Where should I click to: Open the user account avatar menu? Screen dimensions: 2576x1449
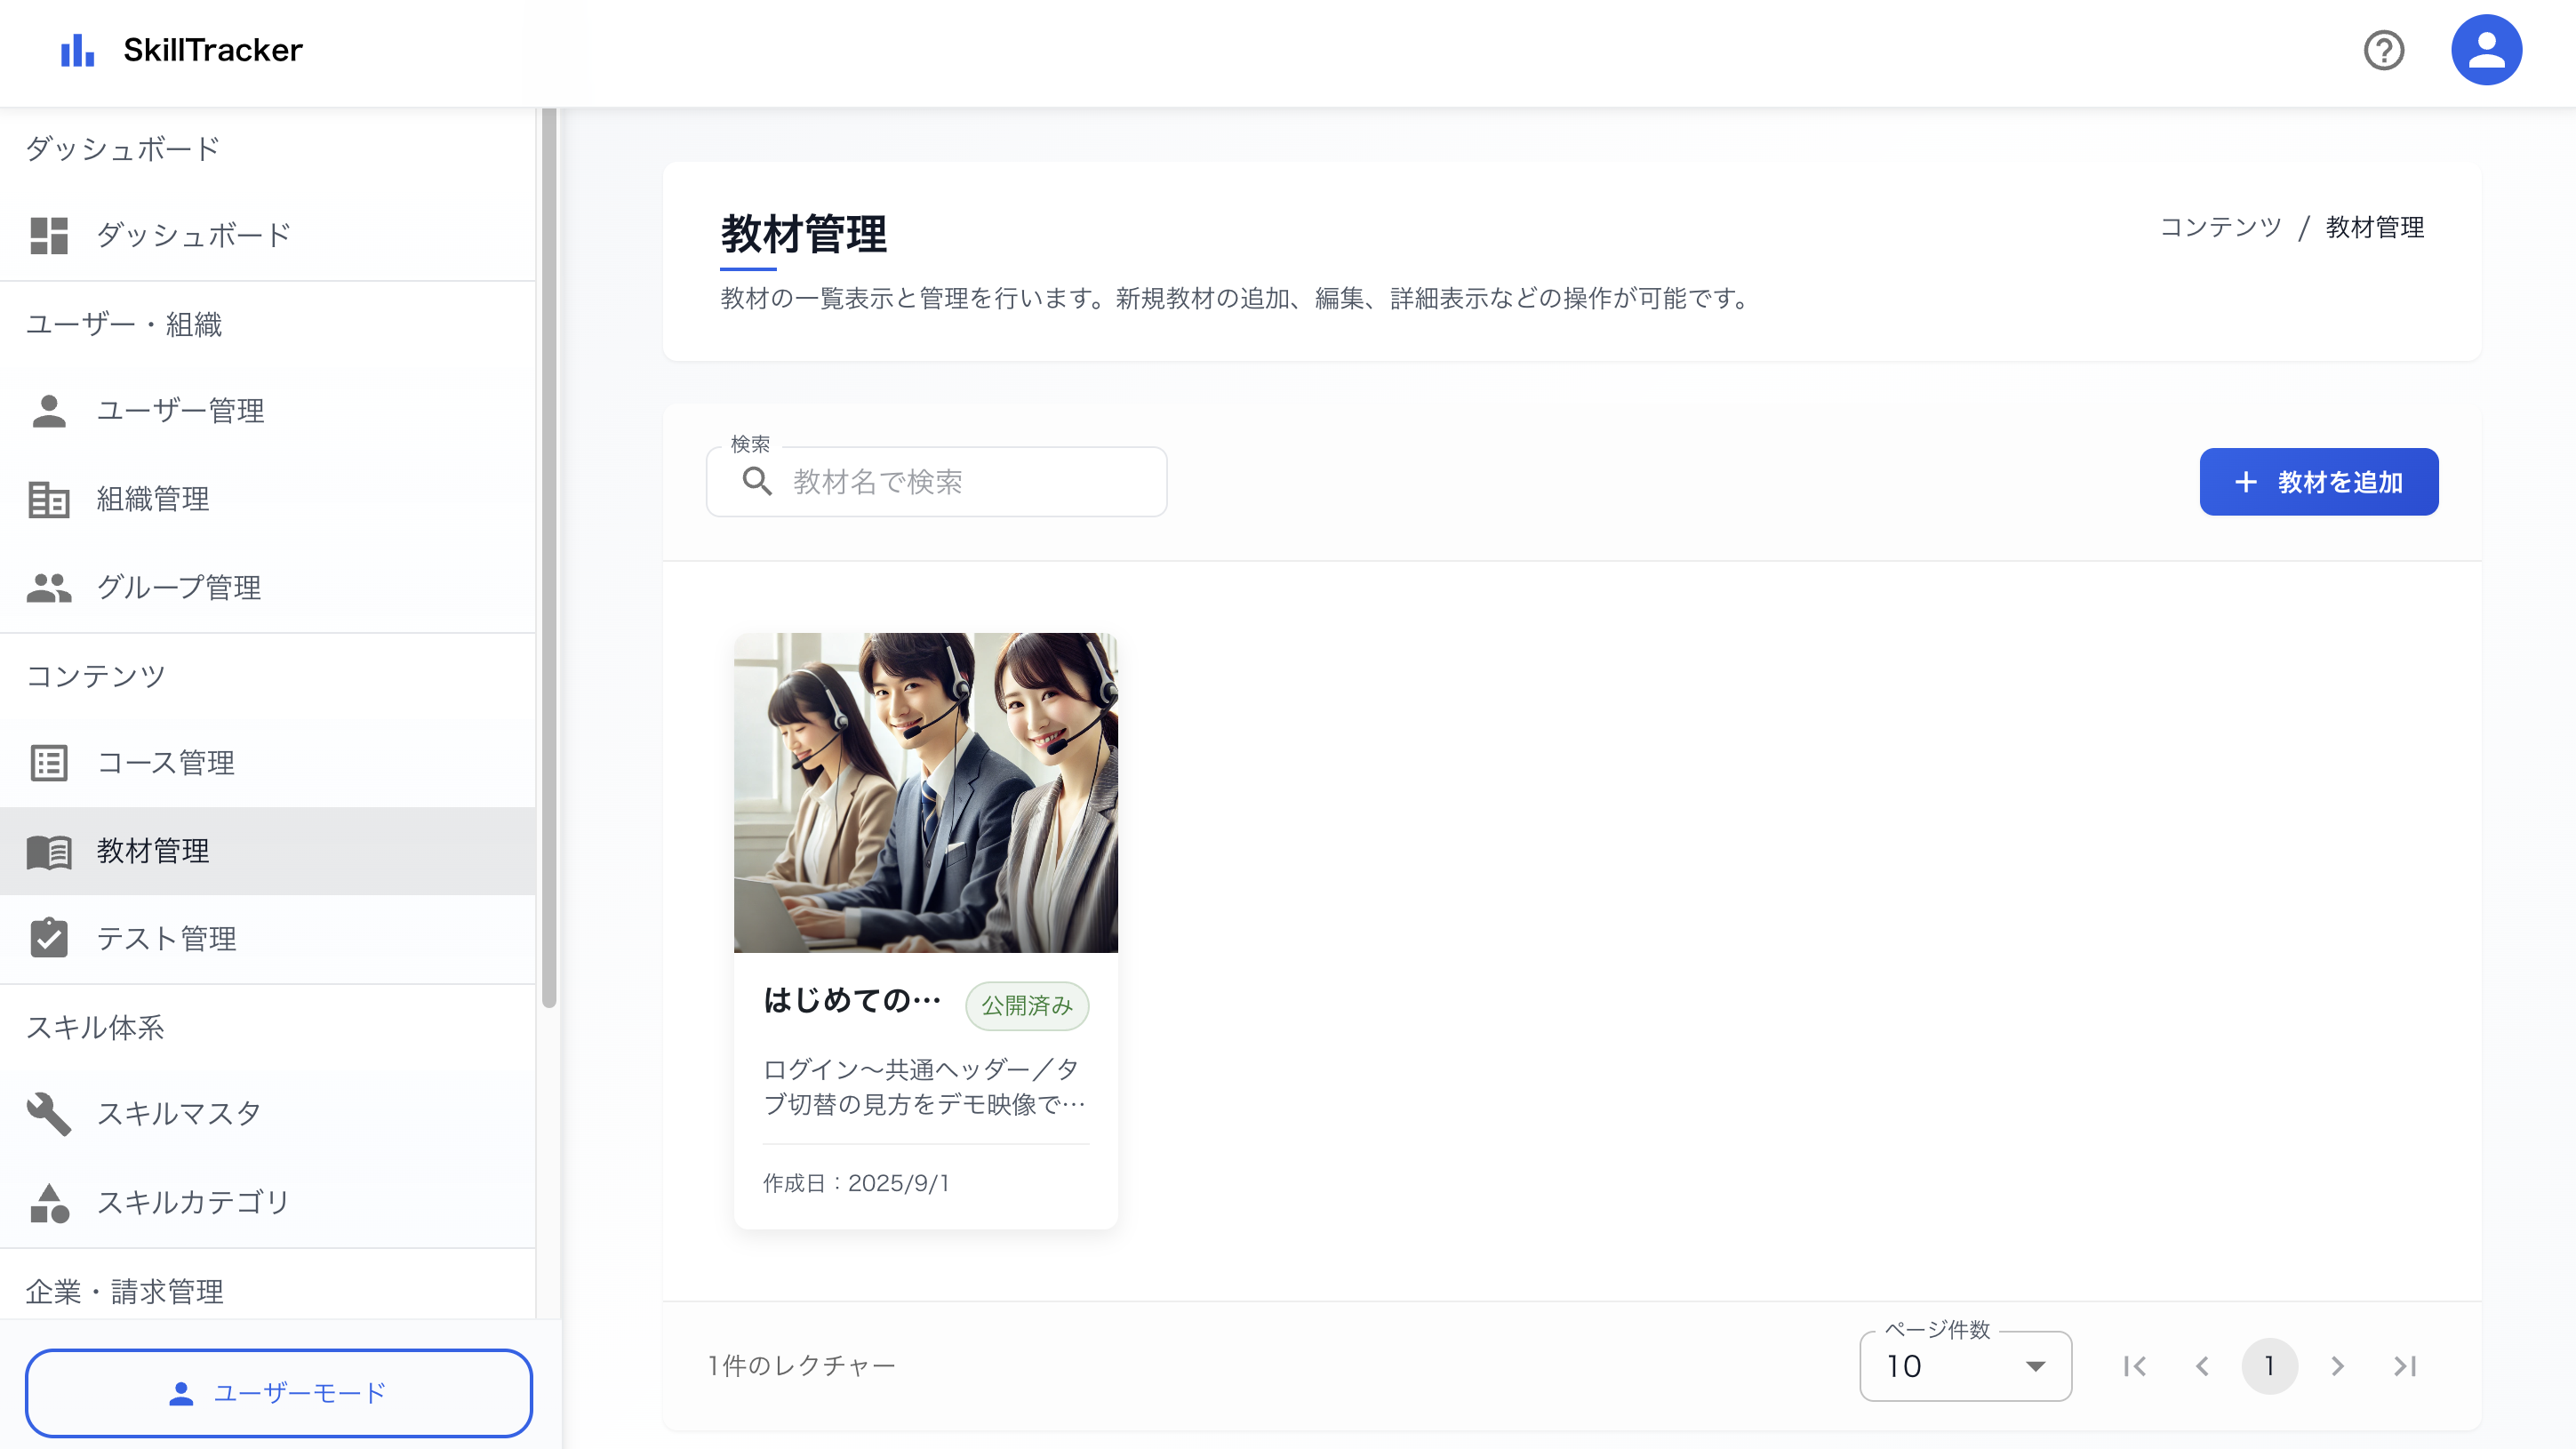tap(2486, 50)
